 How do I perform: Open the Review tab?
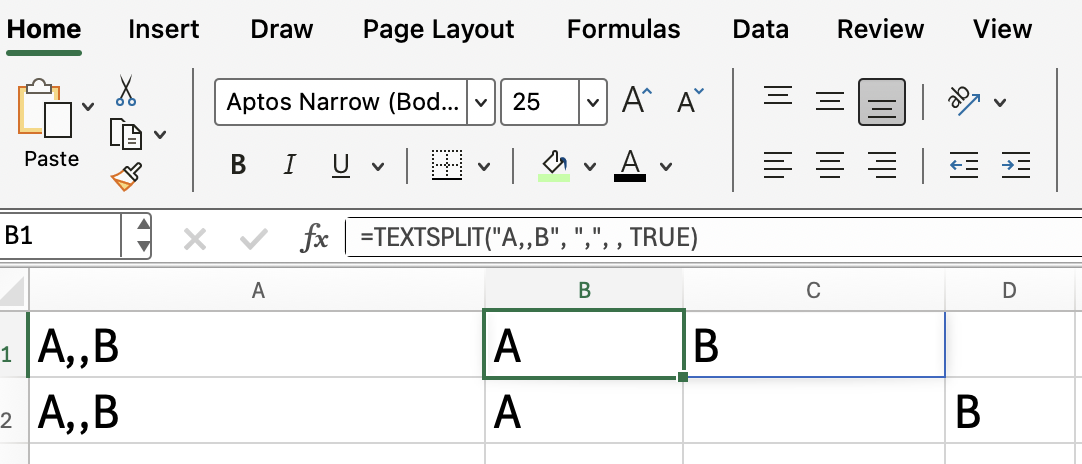tap(881, 29)
